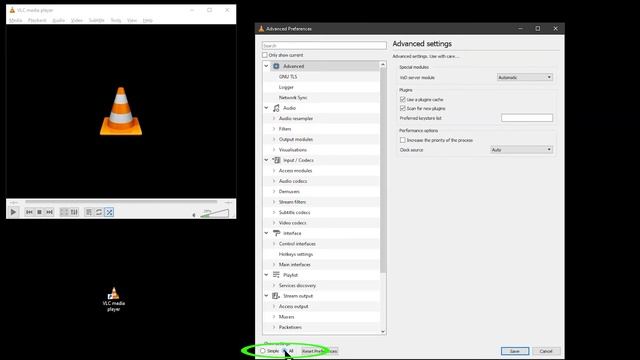Open the Subtitle menu in VLC
The width and height of the screenshot is (640, 360).
[x=97, y=20]
